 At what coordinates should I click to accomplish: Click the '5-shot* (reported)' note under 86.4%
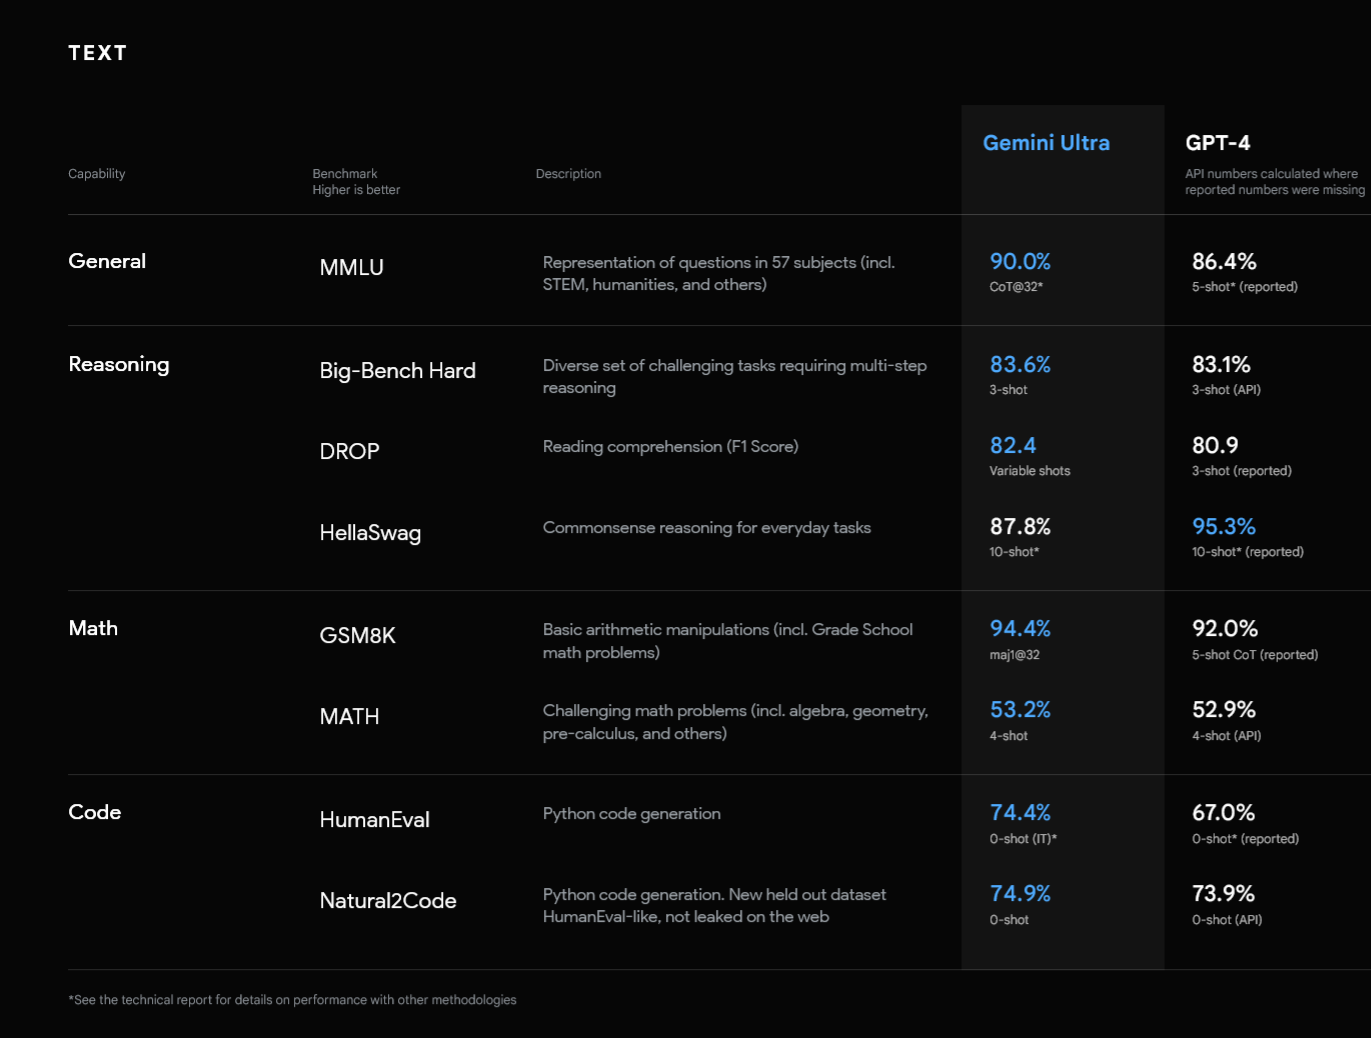[1245, 287]
